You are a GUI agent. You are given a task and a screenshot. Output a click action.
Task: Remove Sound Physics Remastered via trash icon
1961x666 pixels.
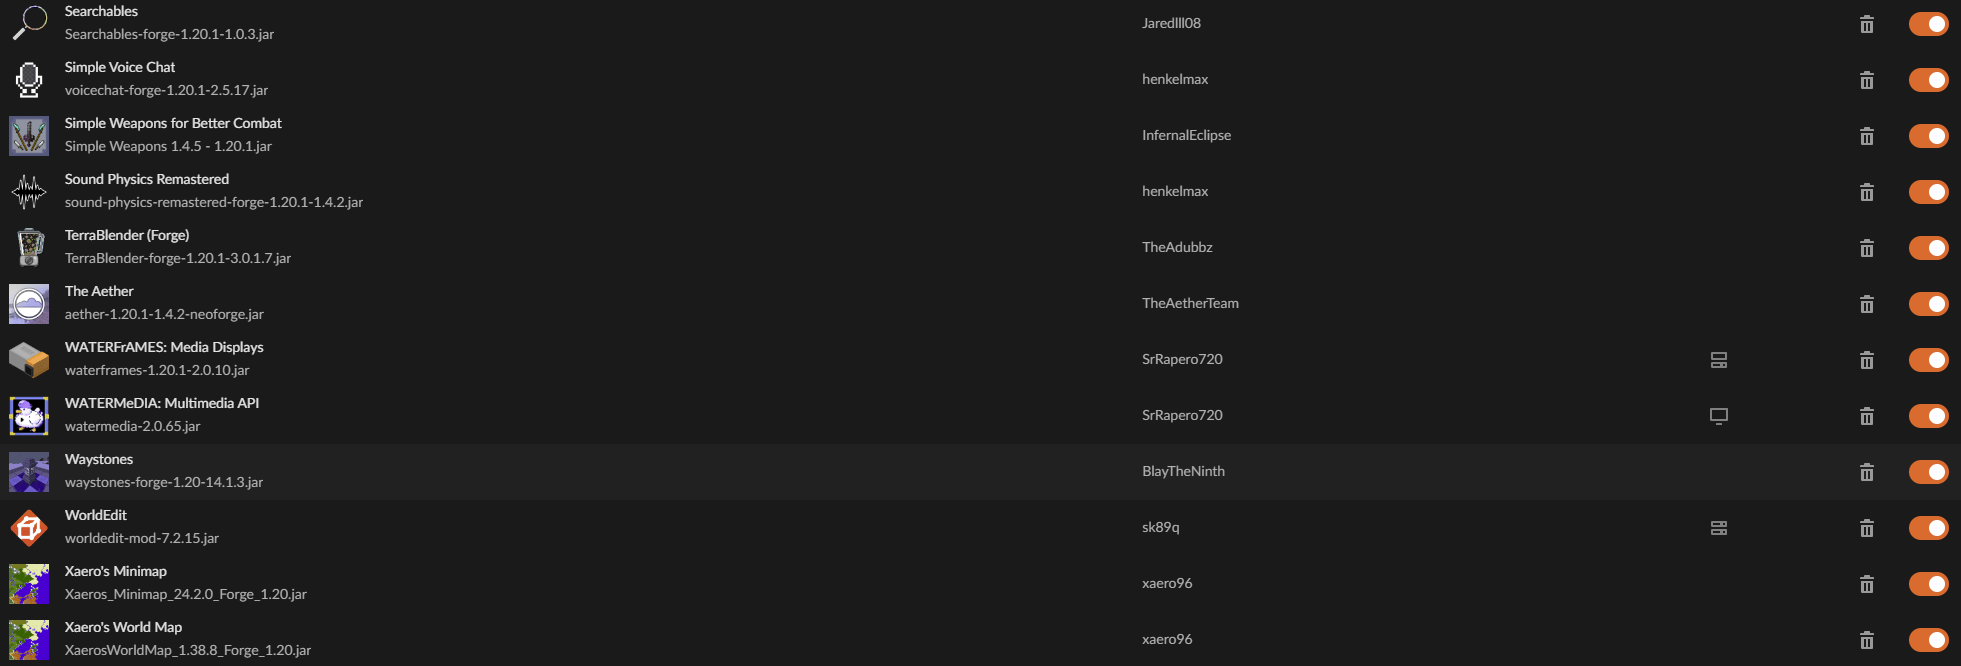point(1866,192)
